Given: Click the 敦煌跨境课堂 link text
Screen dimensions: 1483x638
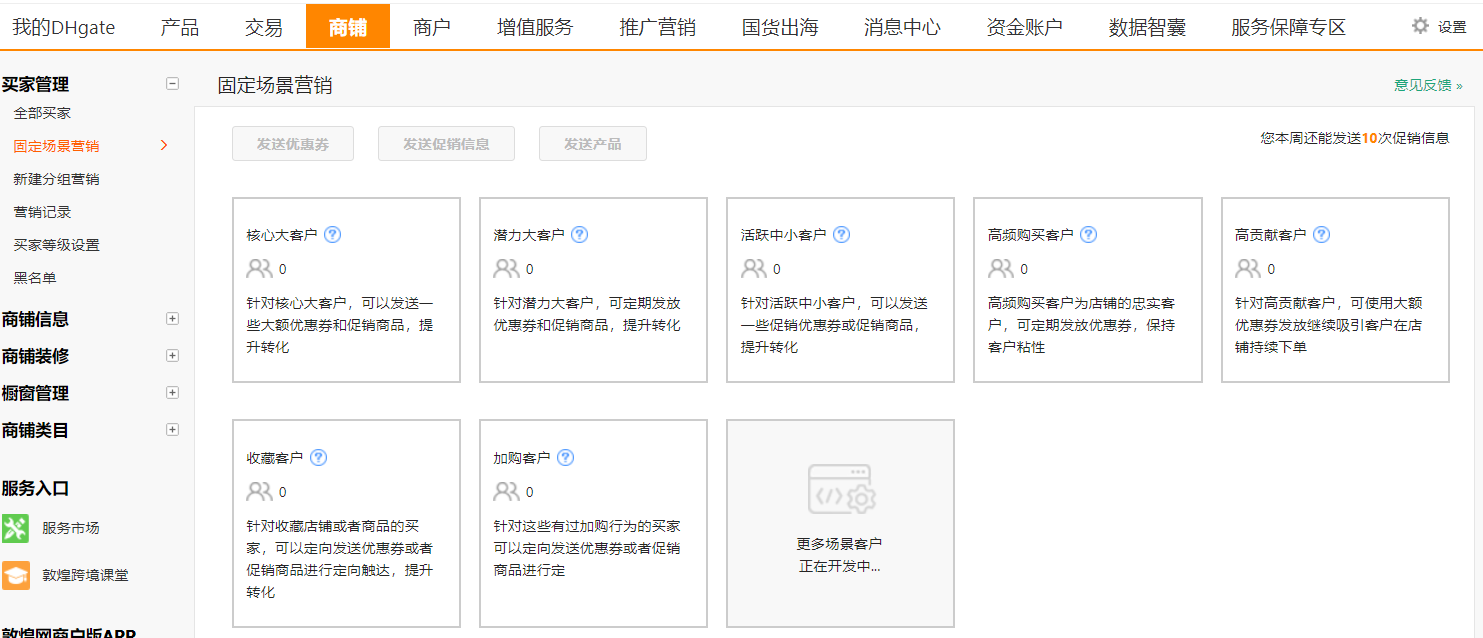Looking at the screenshot, I should pos(85,575).
